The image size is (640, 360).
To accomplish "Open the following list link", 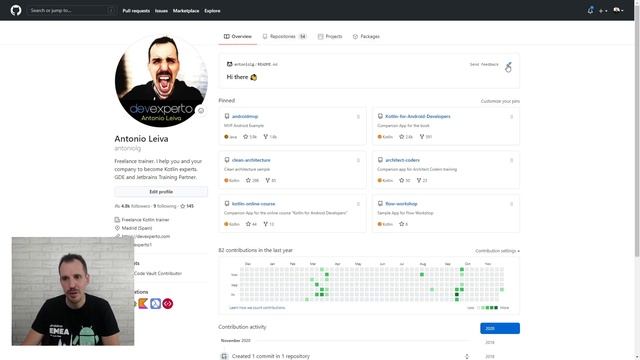I will click(165, 206).
